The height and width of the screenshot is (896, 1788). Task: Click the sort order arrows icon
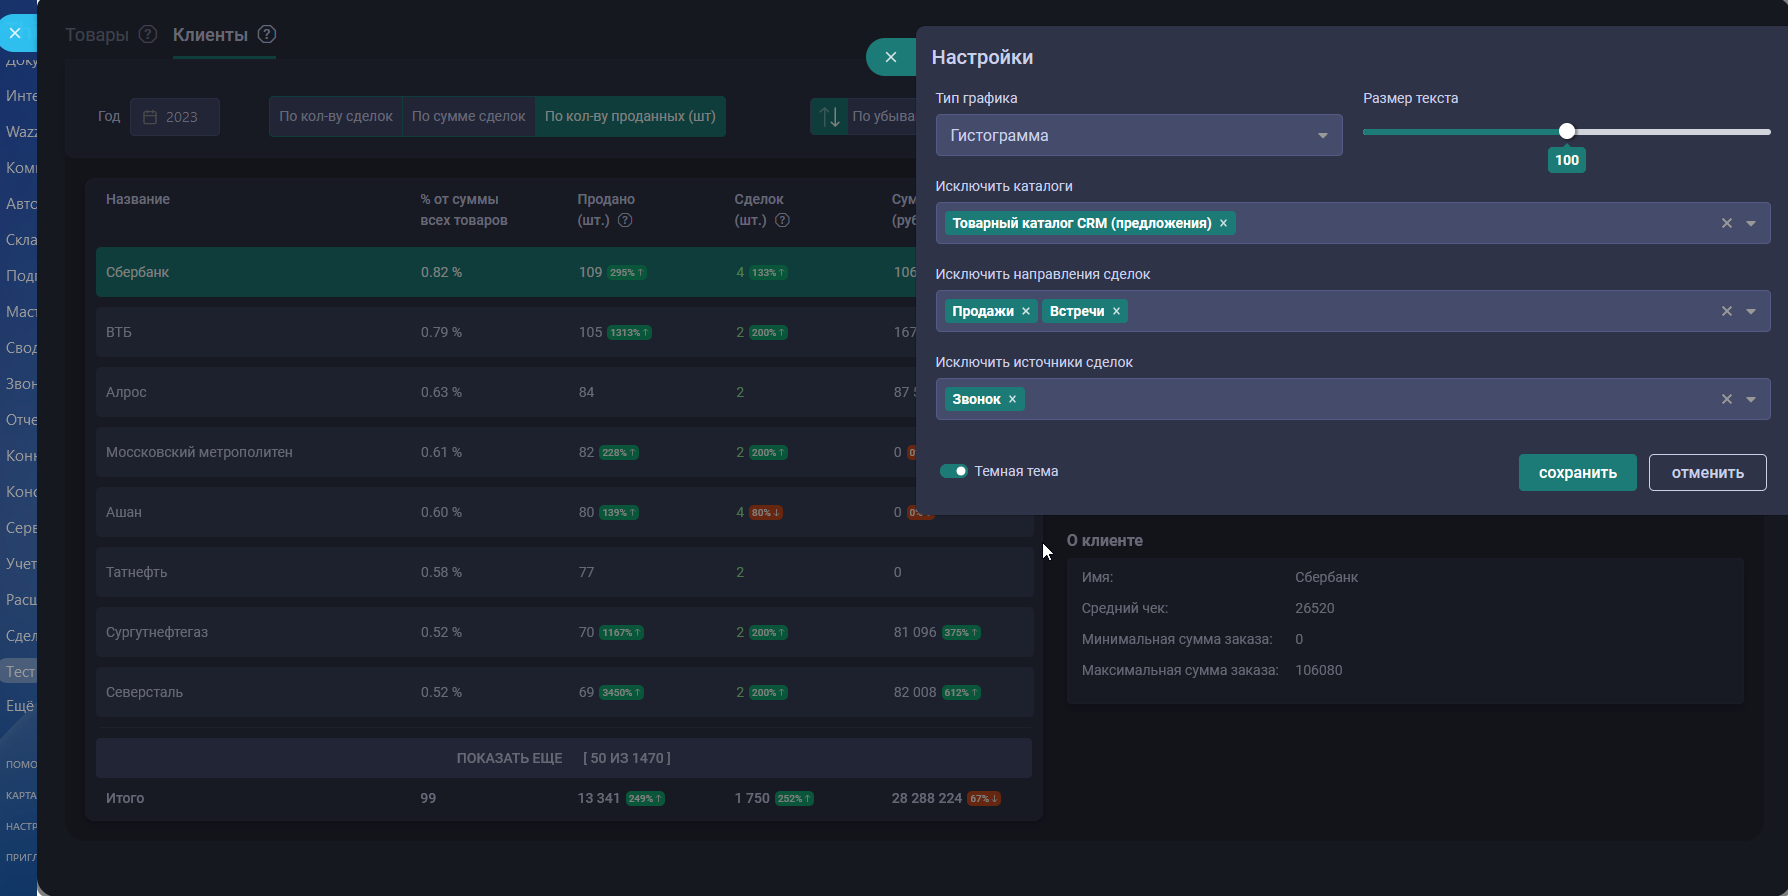tap(830, 116)
